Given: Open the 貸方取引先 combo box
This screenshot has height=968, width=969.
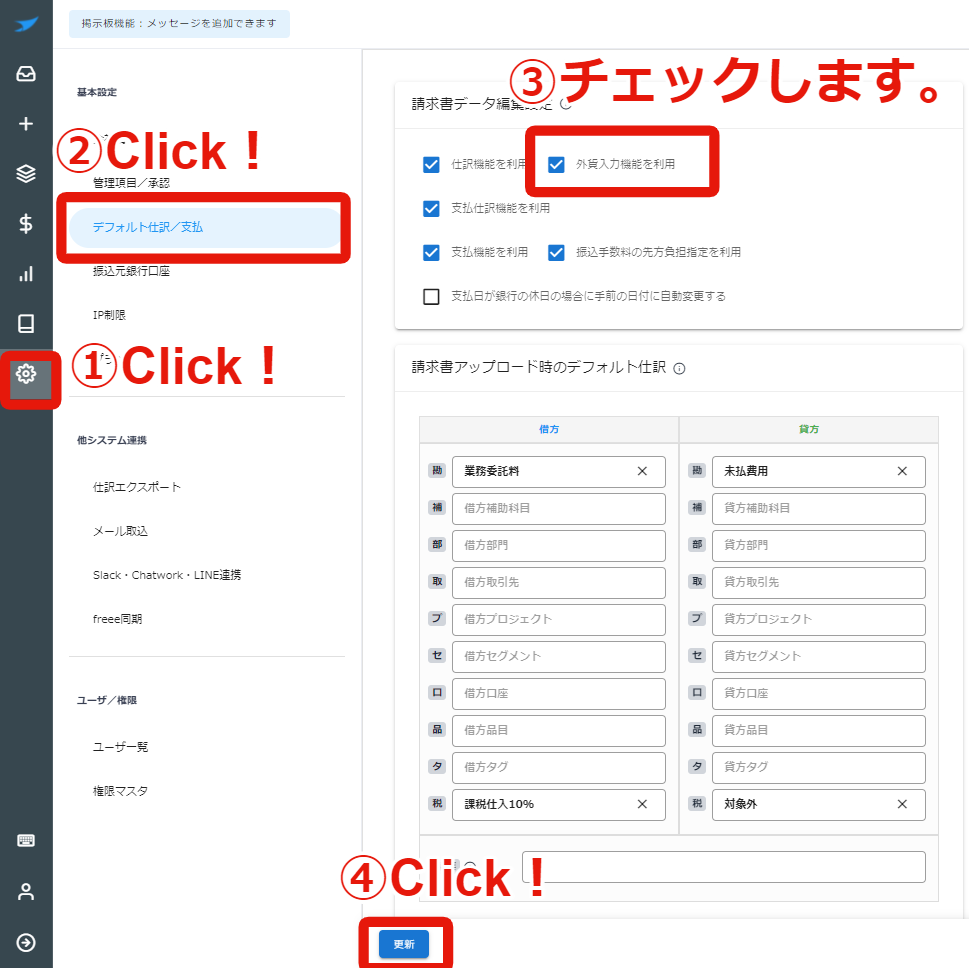Looking at the screenshot, I should [x=819, y=582].
